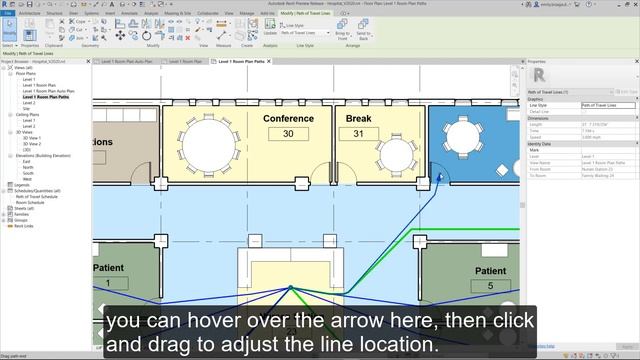Click the Conference room tag 30

pyautogui.click(x=288, y=134)
